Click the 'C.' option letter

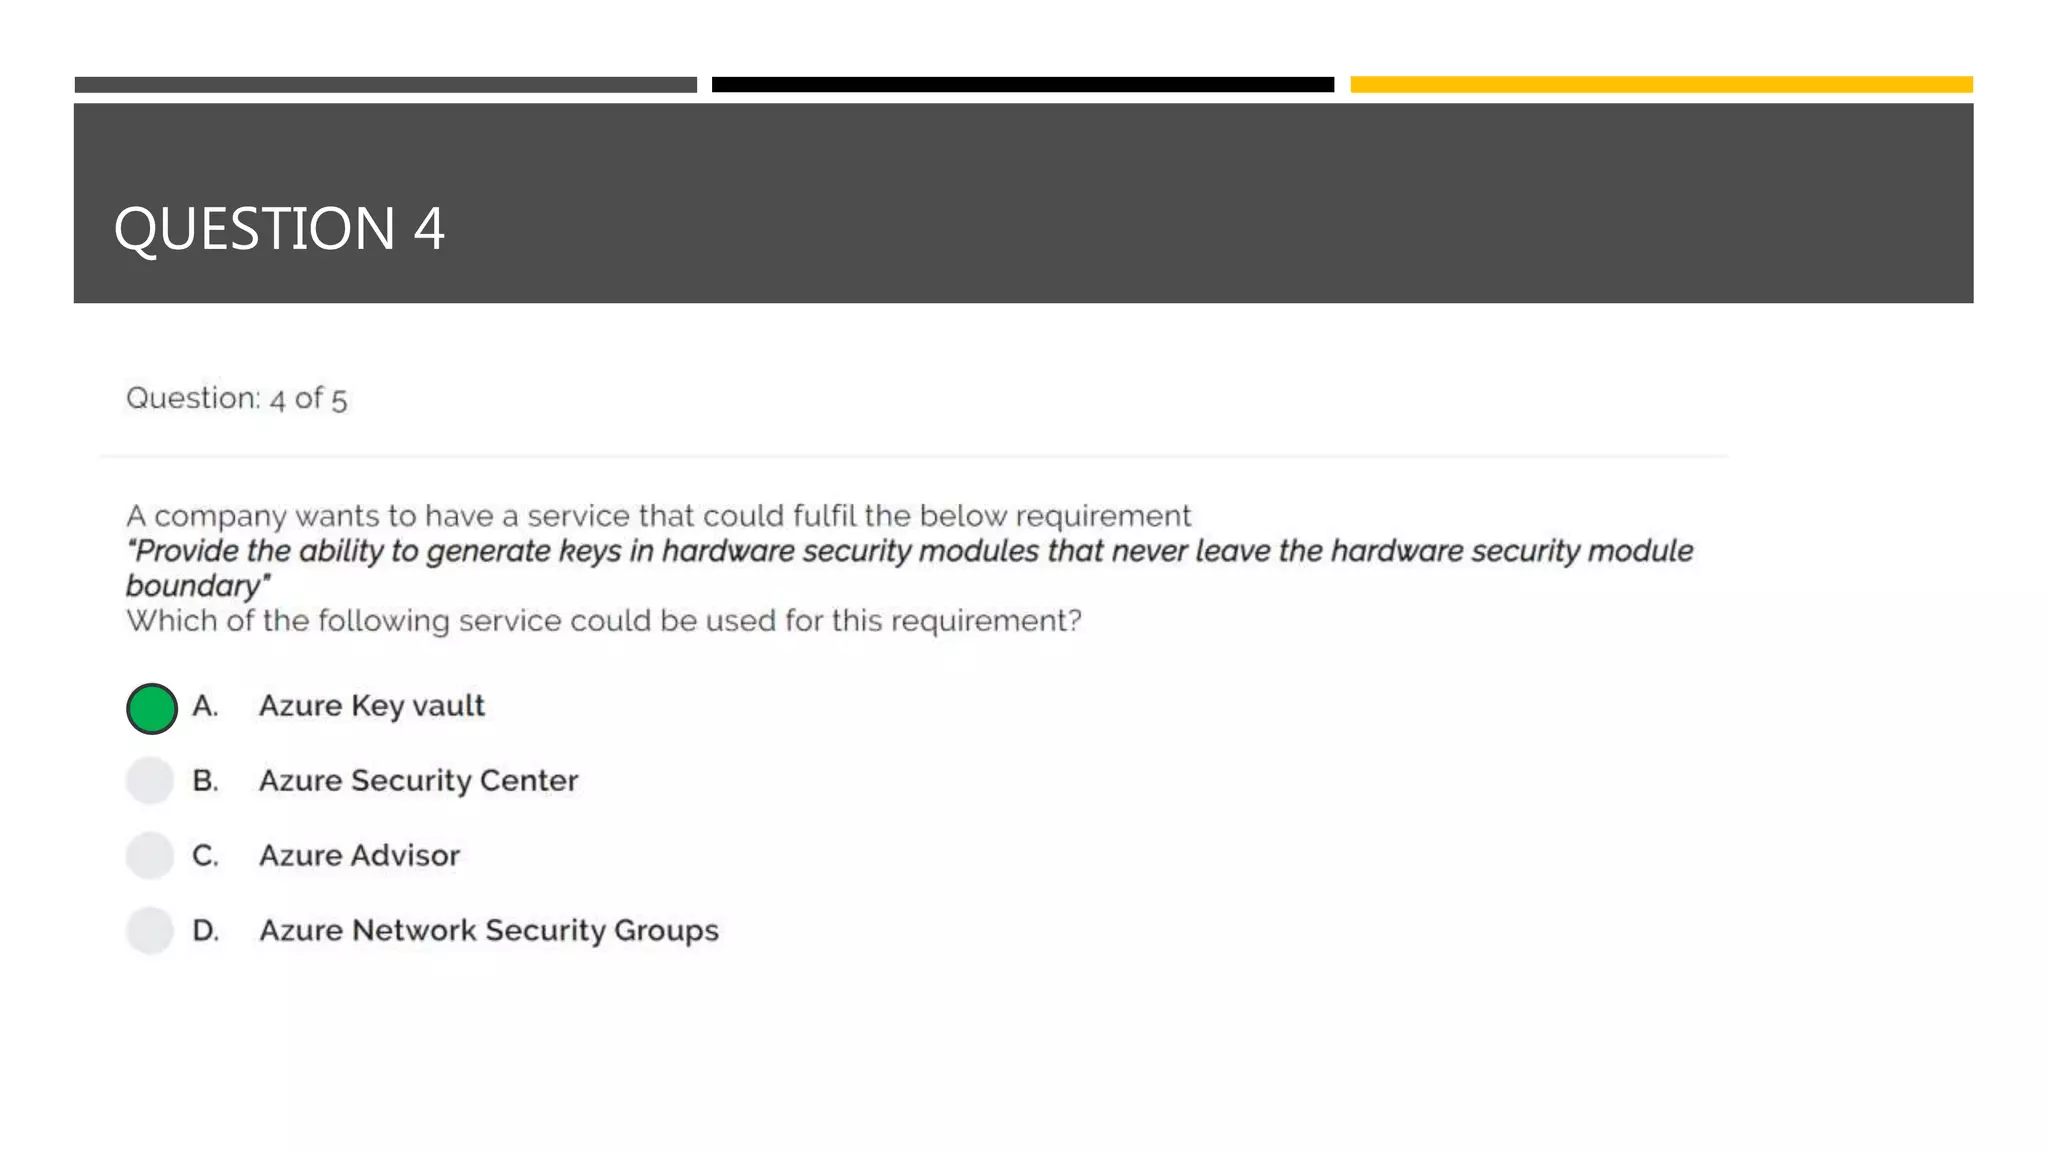[205, 856]
